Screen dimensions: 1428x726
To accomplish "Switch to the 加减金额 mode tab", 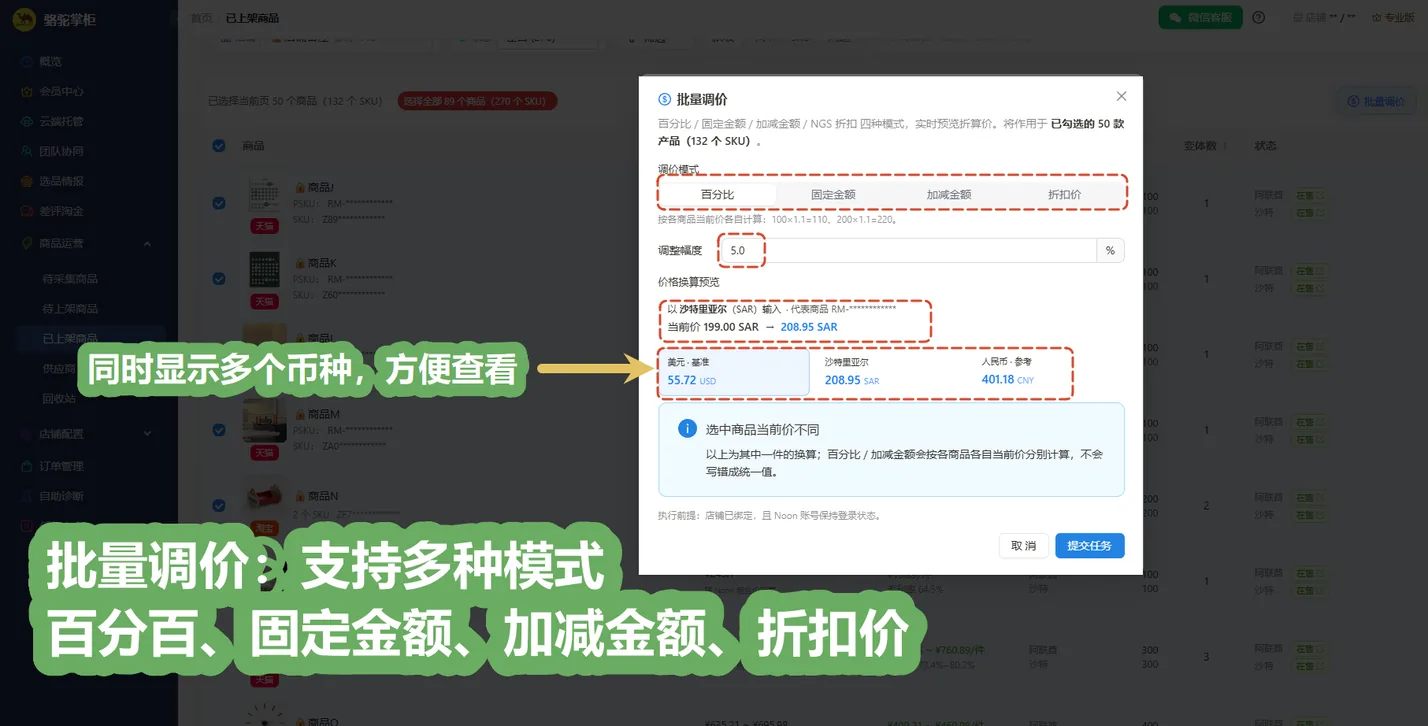I will click(x=948, y=195).
